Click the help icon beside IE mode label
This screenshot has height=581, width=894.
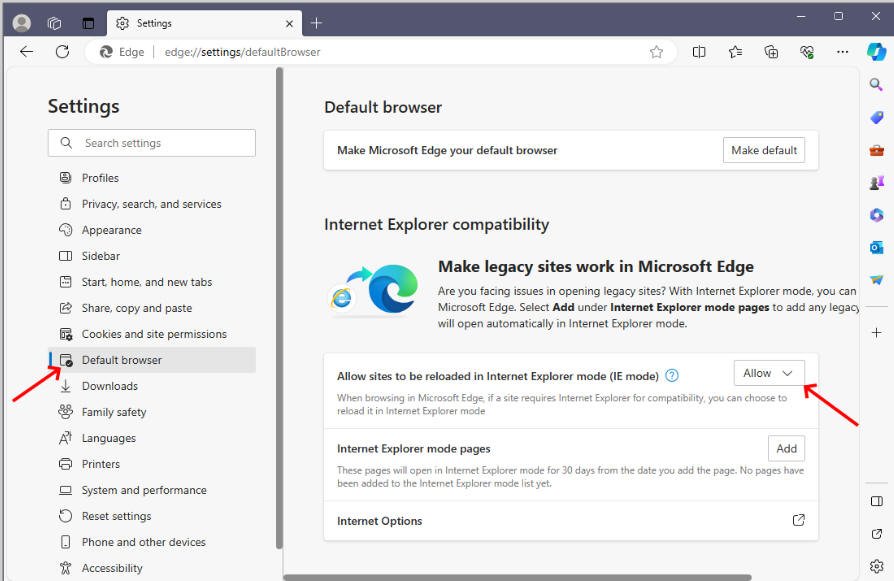click(672, 376)
